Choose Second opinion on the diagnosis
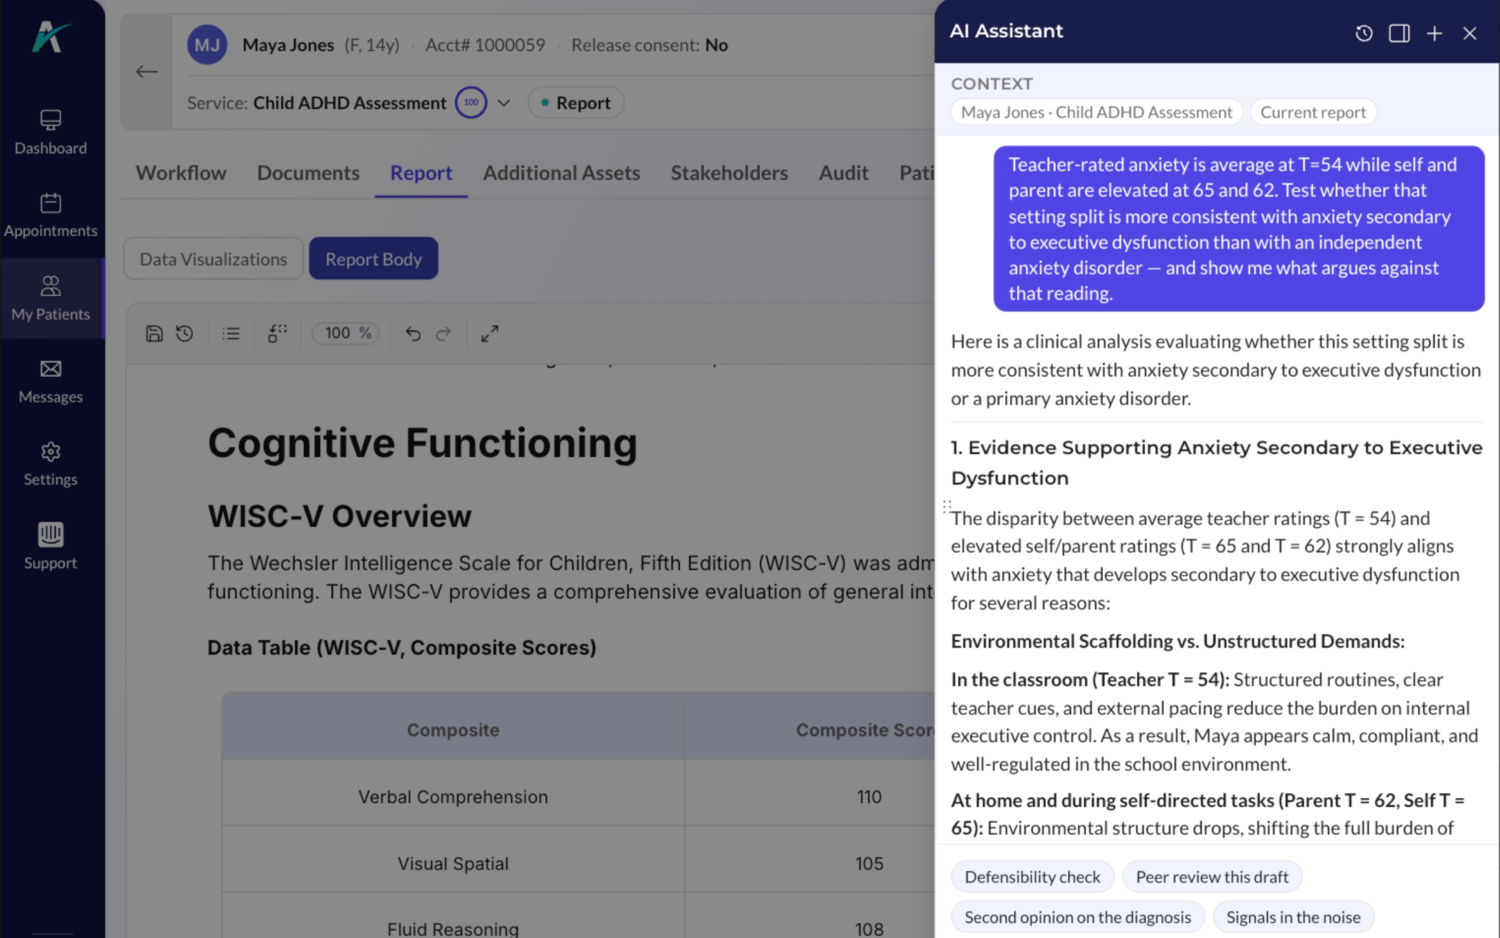The height and width of the screenshot is (938, 1500). point(1078,917)
